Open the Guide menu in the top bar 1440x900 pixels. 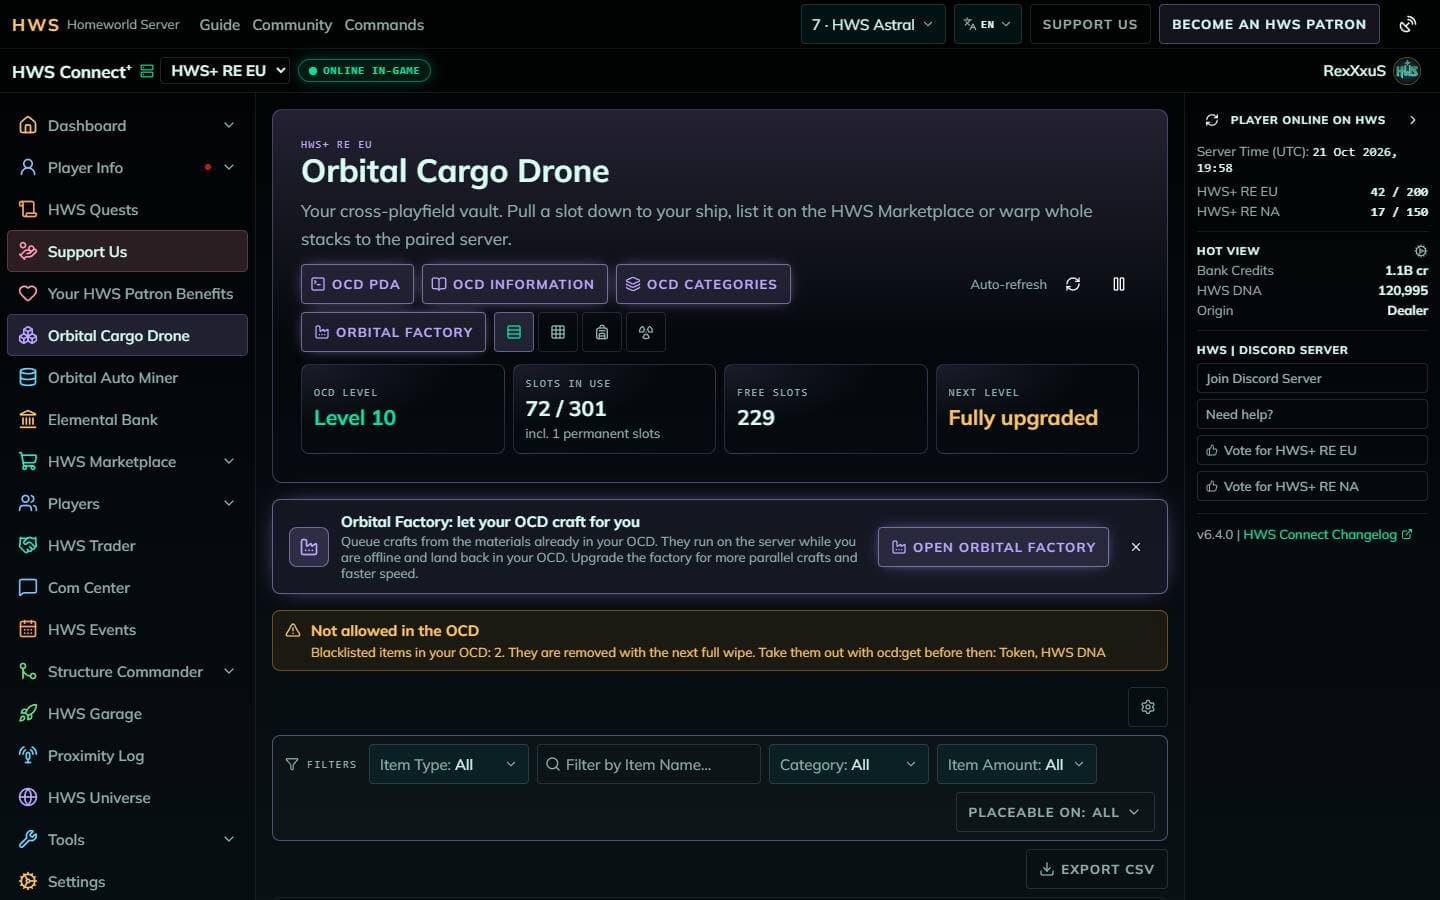click(219, 24)
